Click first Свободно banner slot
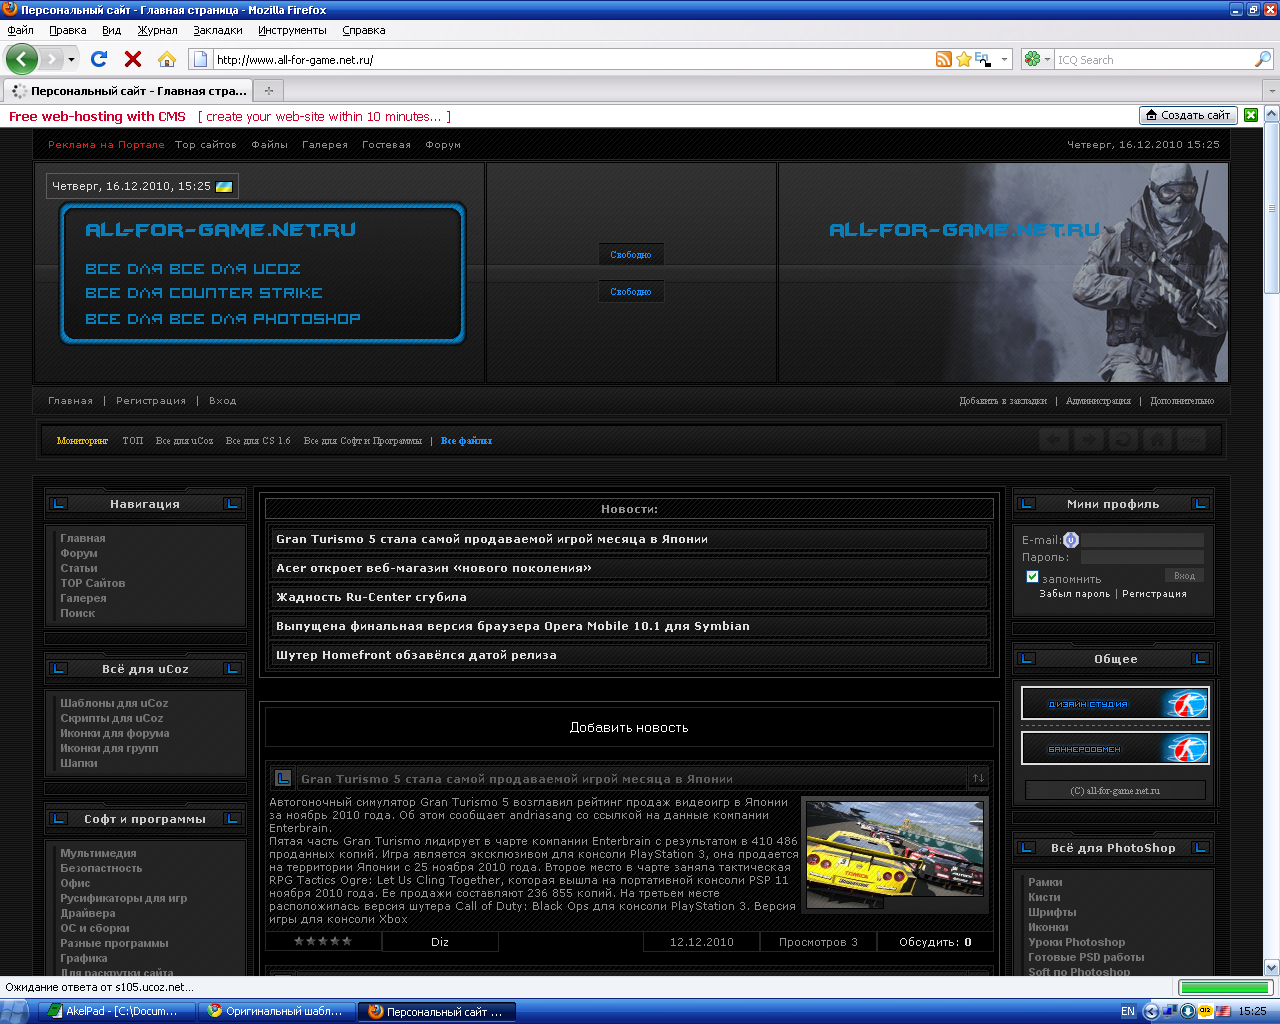Screen dimensions: 1280x1024 631,255
